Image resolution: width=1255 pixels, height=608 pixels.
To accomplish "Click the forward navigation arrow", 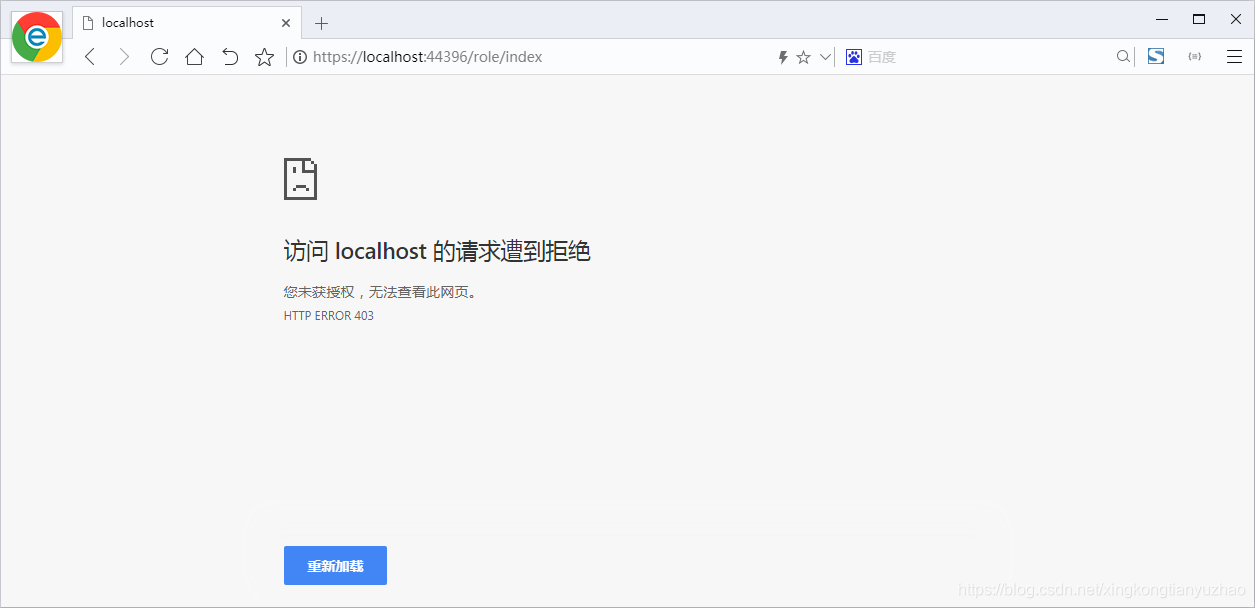I will [124, 57].
